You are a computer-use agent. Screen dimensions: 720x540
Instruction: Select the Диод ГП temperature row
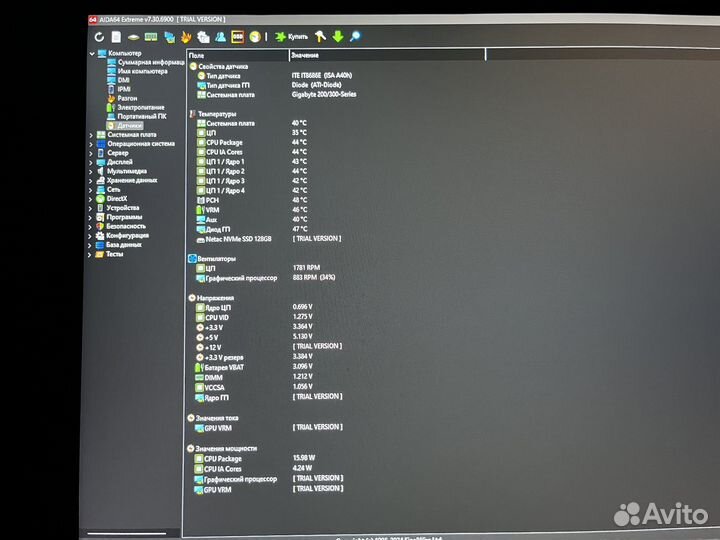click(252, 229)
